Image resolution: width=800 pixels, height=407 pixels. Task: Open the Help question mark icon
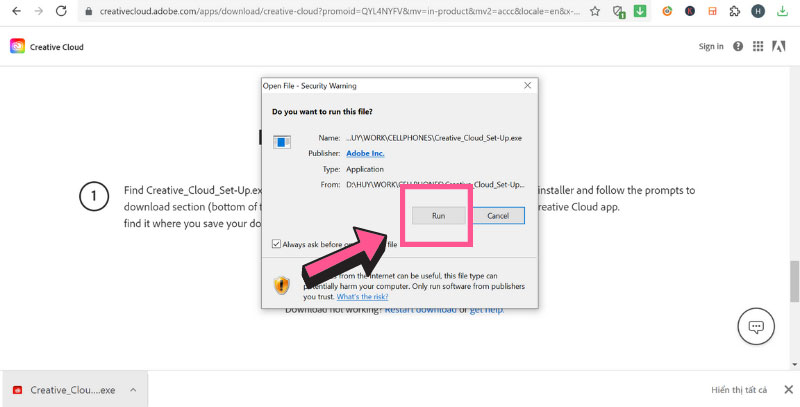click(x=738, y=46)
